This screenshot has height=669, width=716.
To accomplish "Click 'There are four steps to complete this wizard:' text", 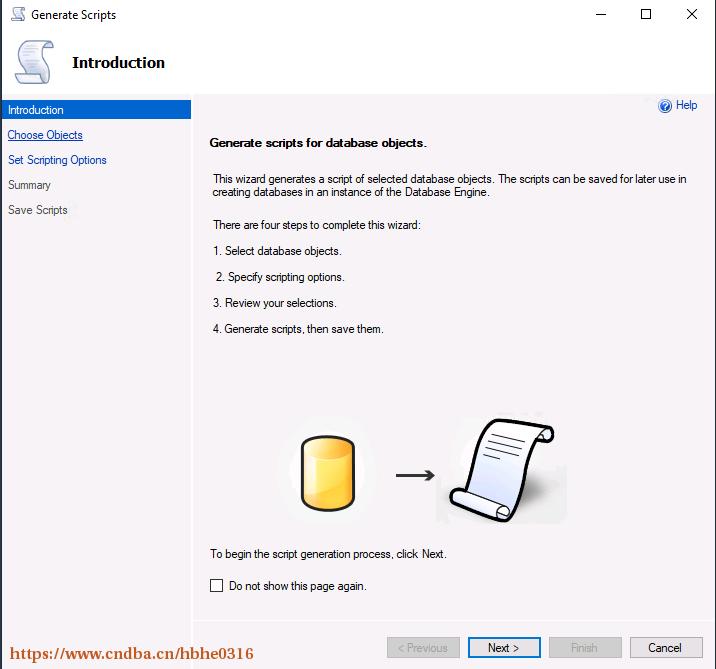I will [316, 225].
